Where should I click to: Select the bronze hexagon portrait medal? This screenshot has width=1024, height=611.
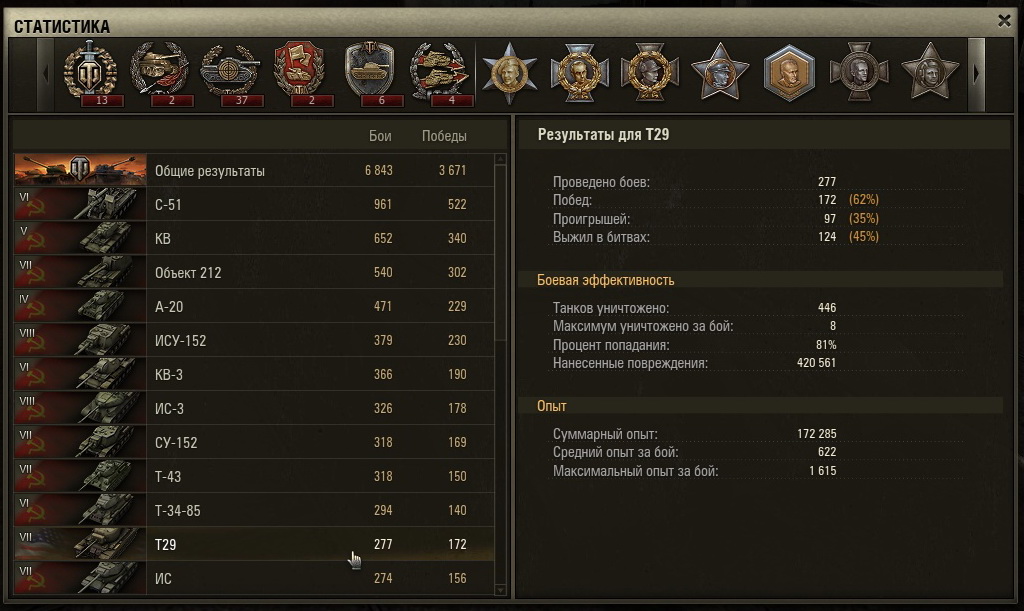click(x=789, y=72)
